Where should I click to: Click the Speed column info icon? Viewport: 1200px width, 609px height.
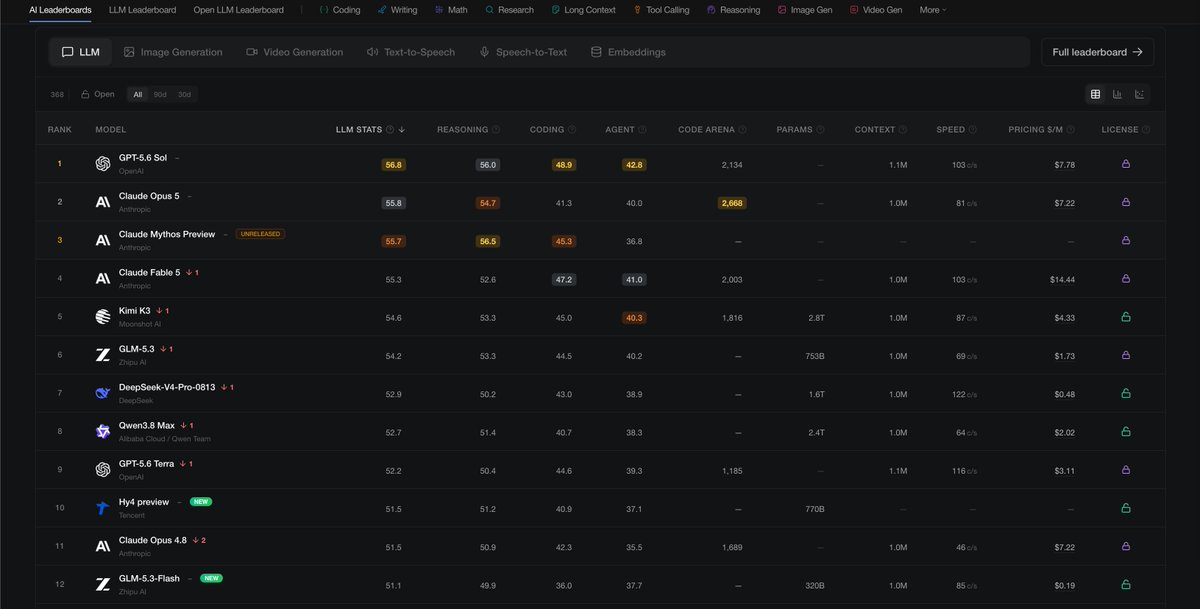(973, 130)
